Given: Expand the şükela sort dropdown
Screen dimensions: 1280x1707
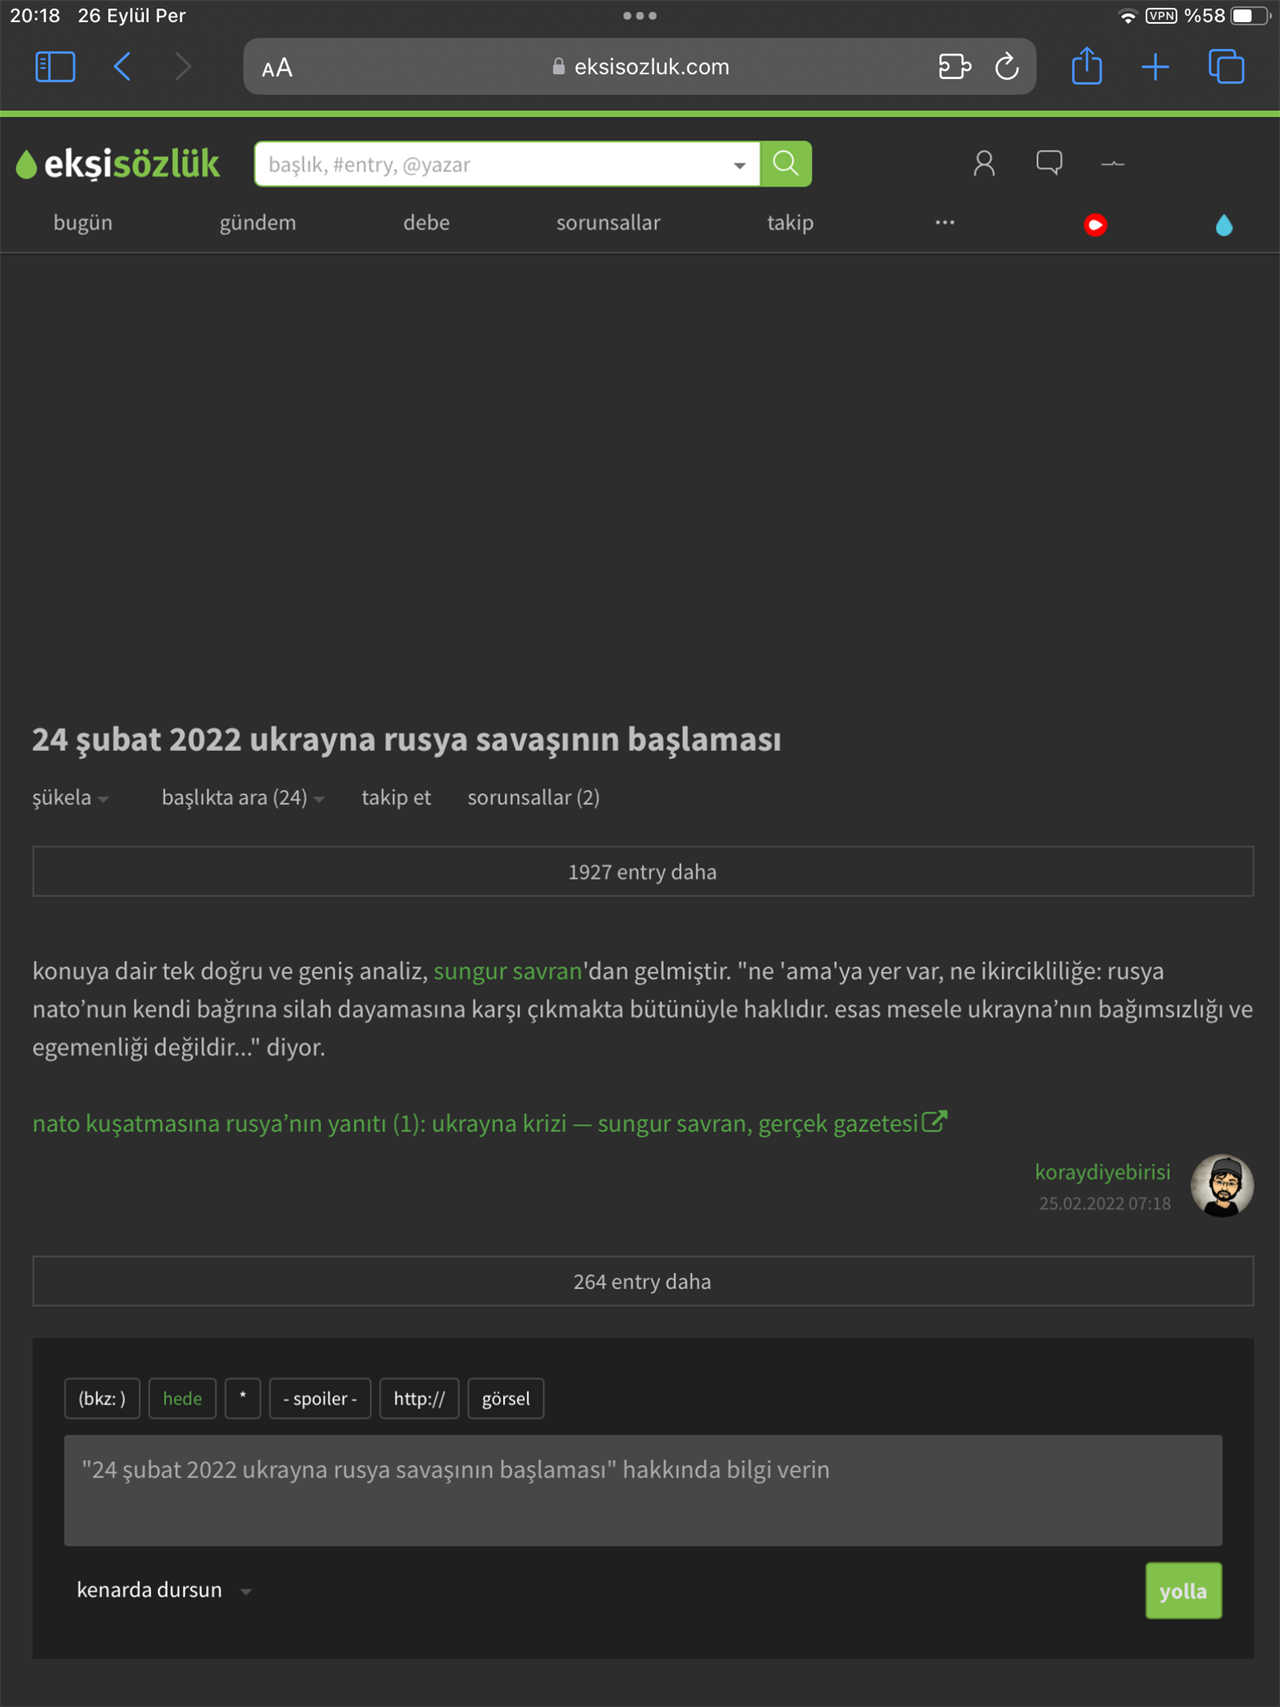Looking at the screenshot, I should pos(70,798).
